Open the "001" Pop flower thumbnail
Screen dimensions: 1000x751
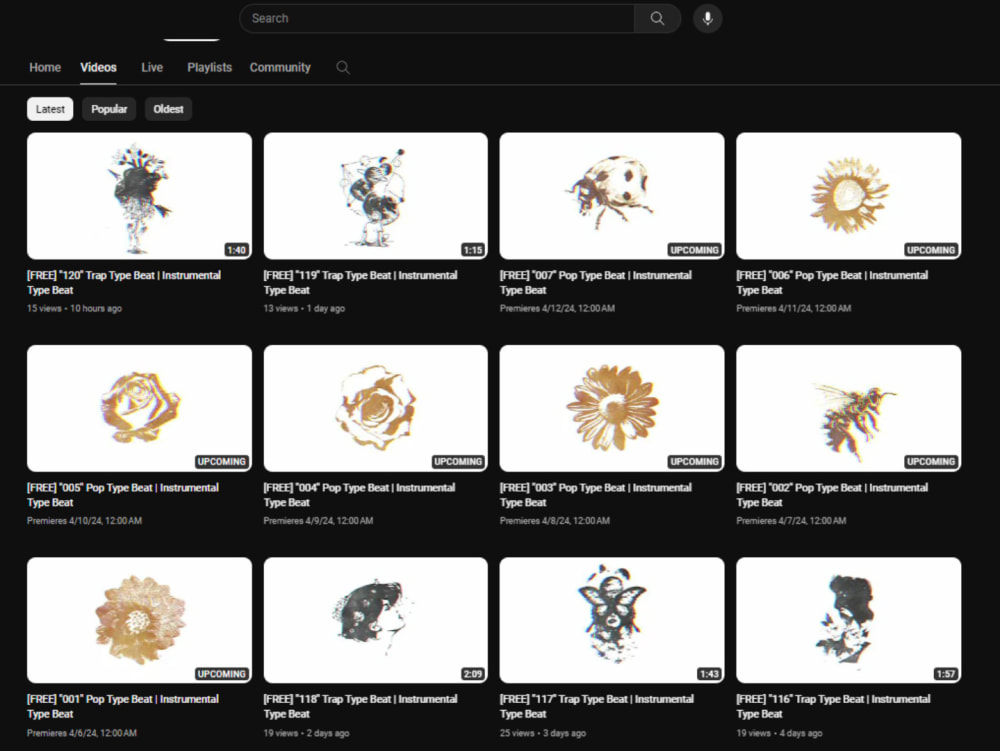[x=140, y=620]
